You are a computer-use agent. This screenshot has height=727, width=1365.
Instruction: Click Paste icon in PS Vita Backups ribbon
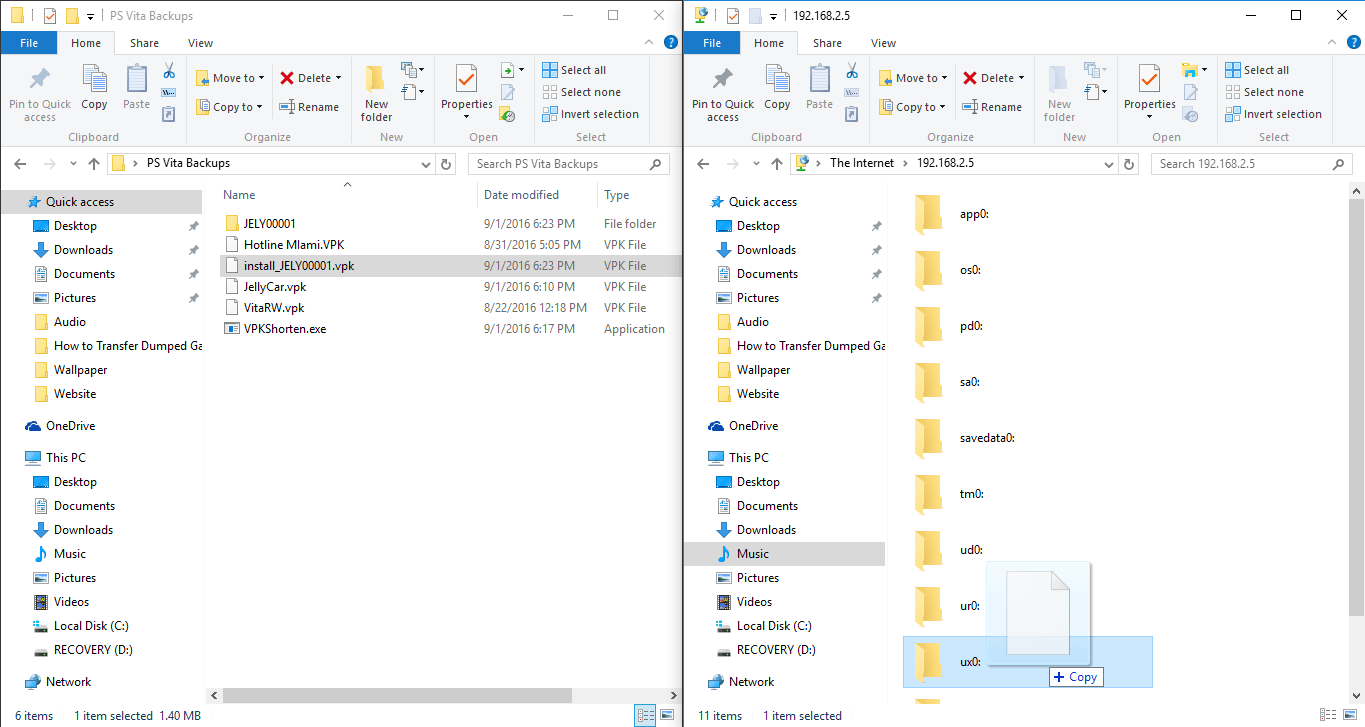(136, 88)
